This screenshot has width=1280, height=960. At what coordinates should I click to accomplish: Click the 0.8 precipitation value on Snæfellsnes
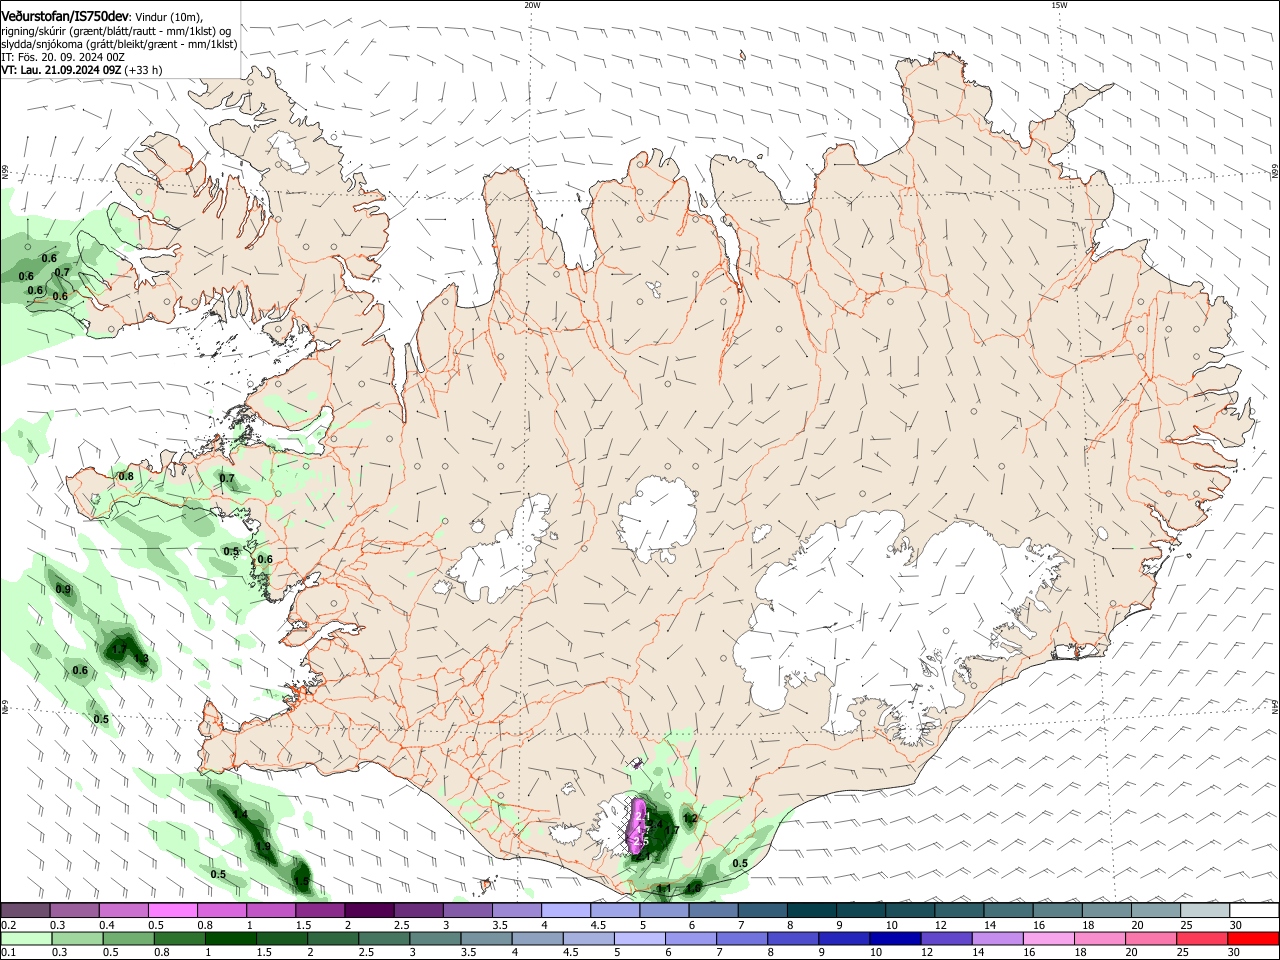126,476
